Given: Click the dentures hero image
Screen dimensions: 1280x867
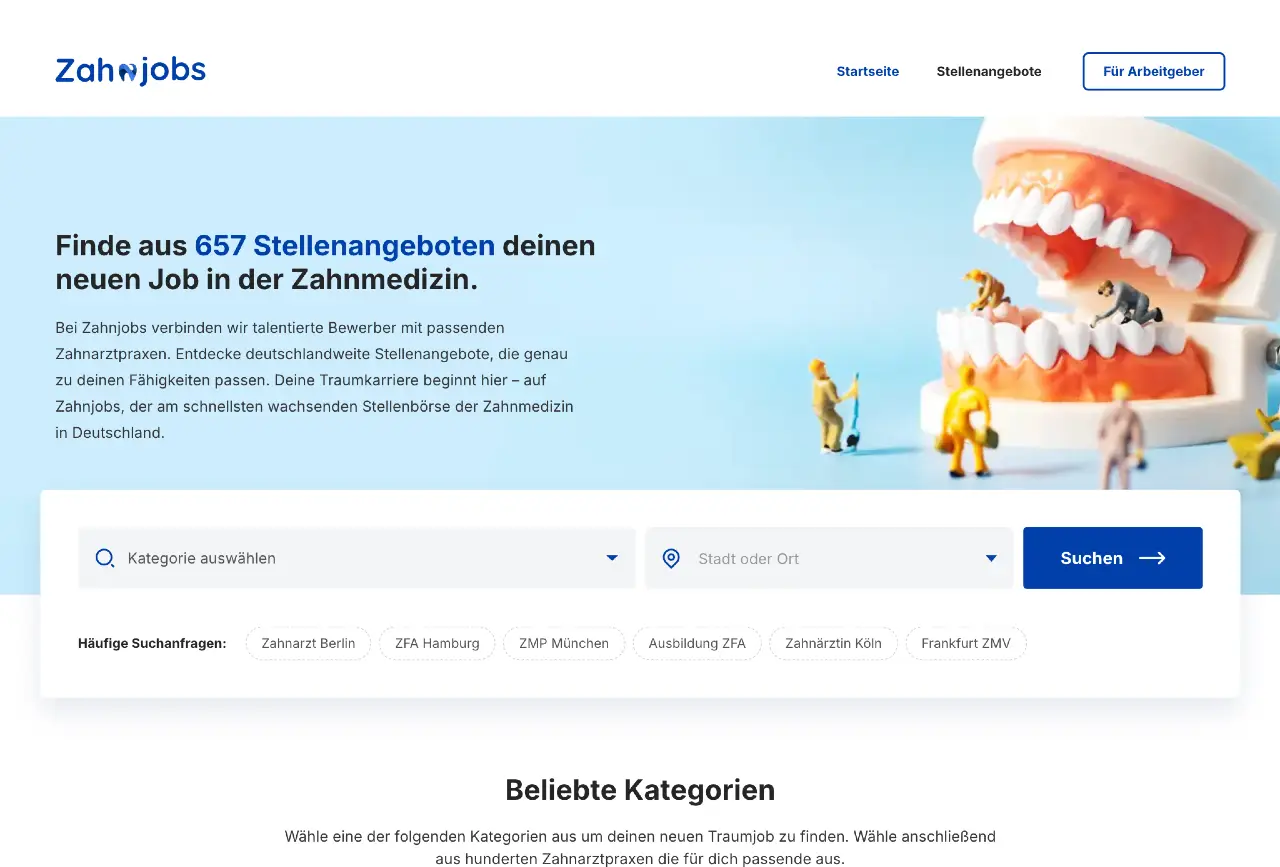Looking at the screenshot, I should pos(1080,300).
